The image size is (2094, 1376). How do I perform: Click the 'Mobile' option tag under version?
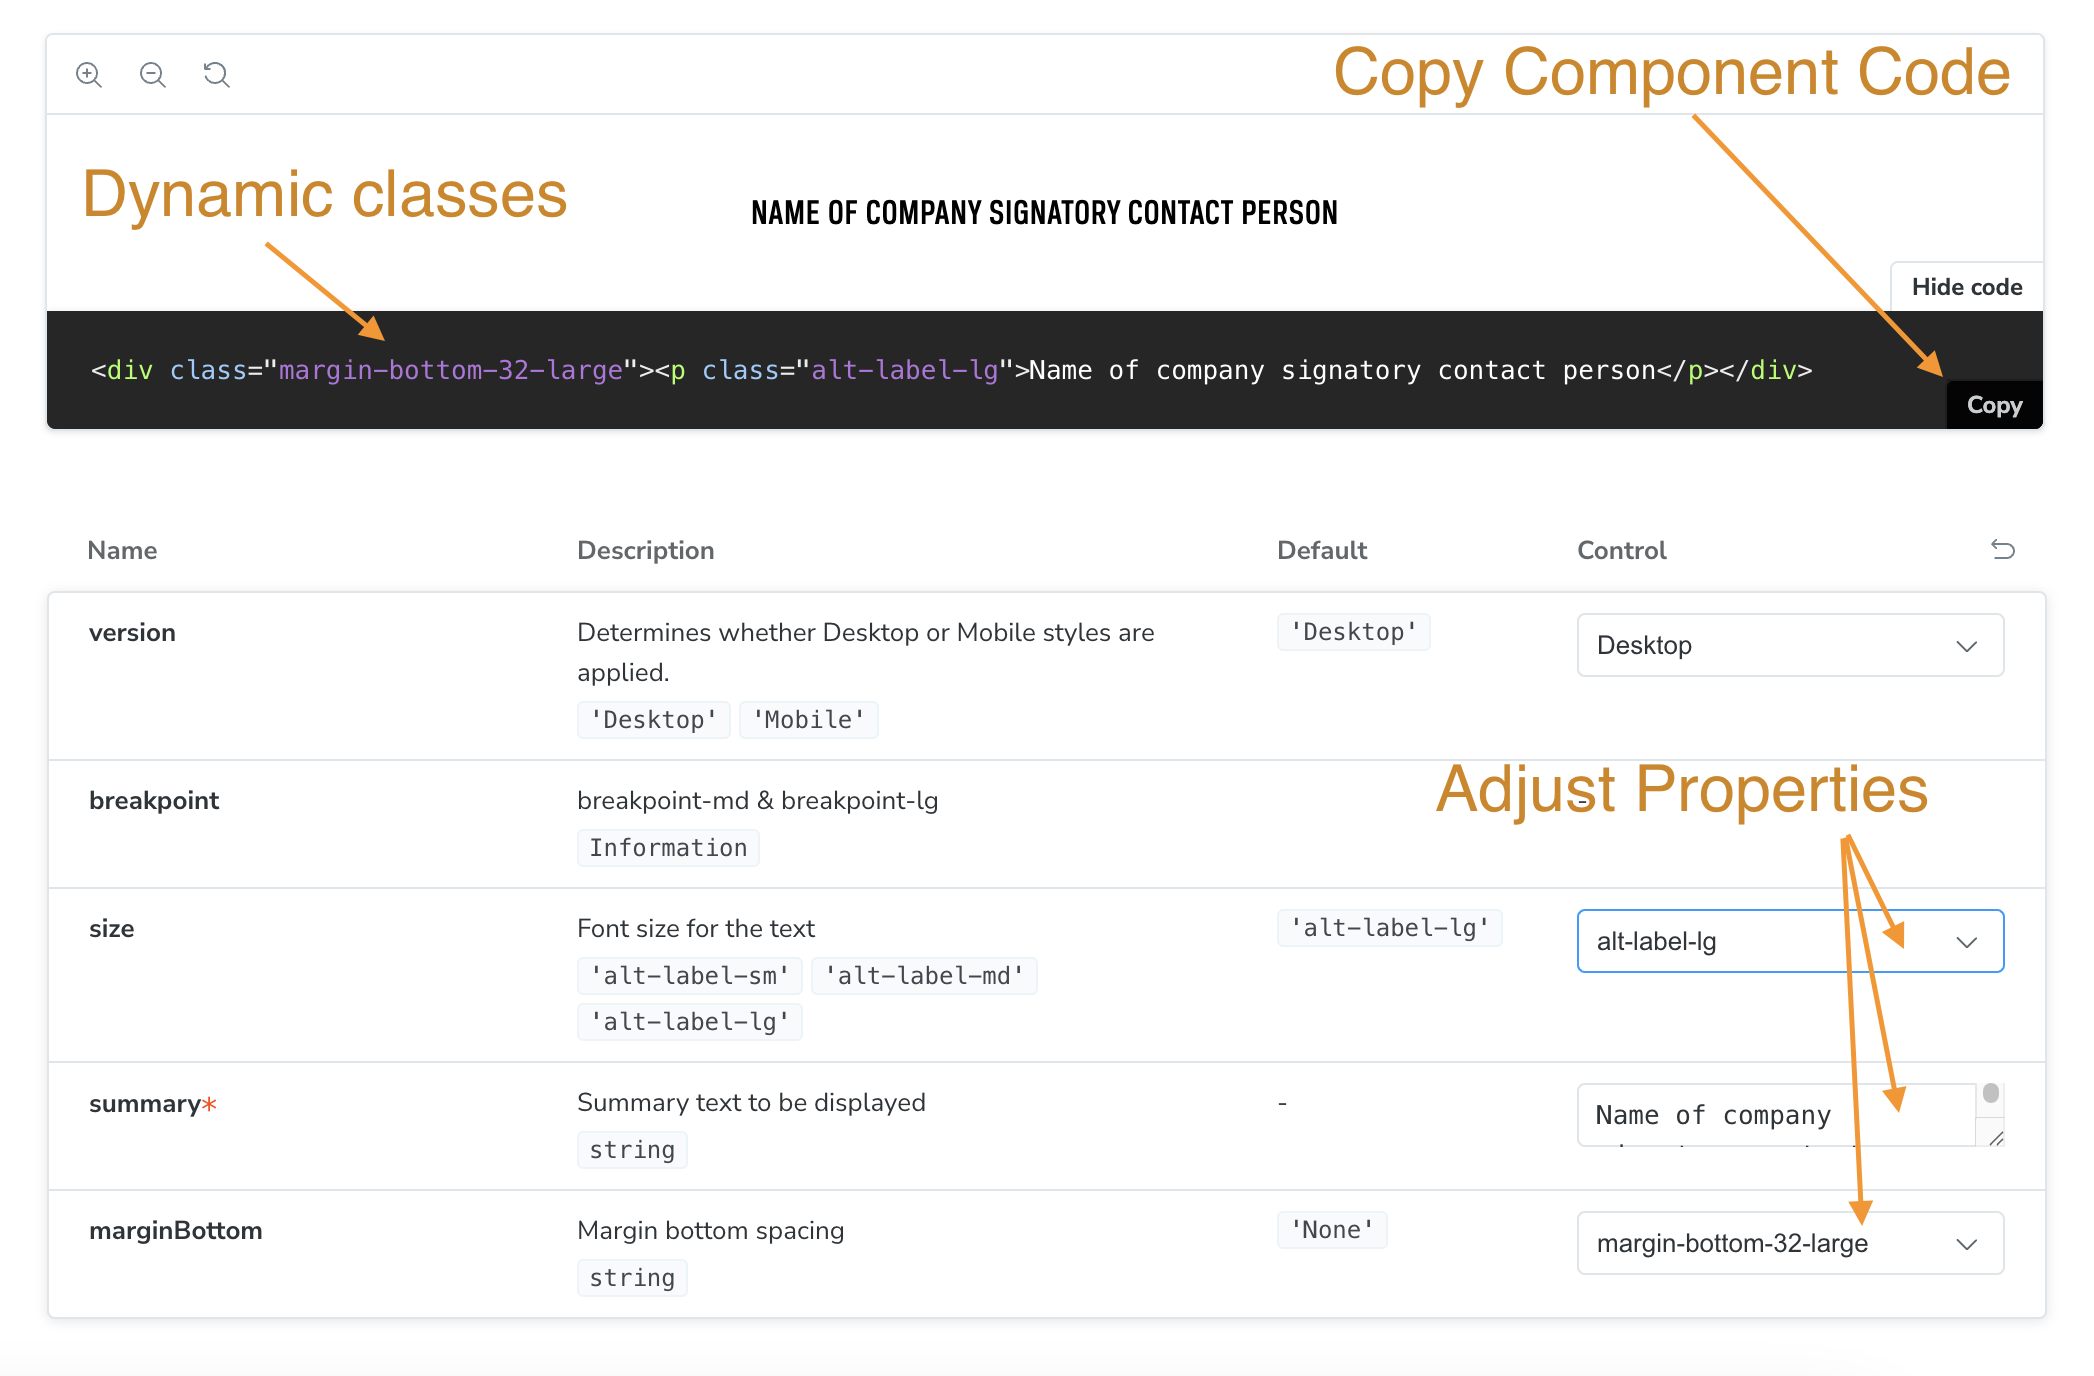coord(809,720)
